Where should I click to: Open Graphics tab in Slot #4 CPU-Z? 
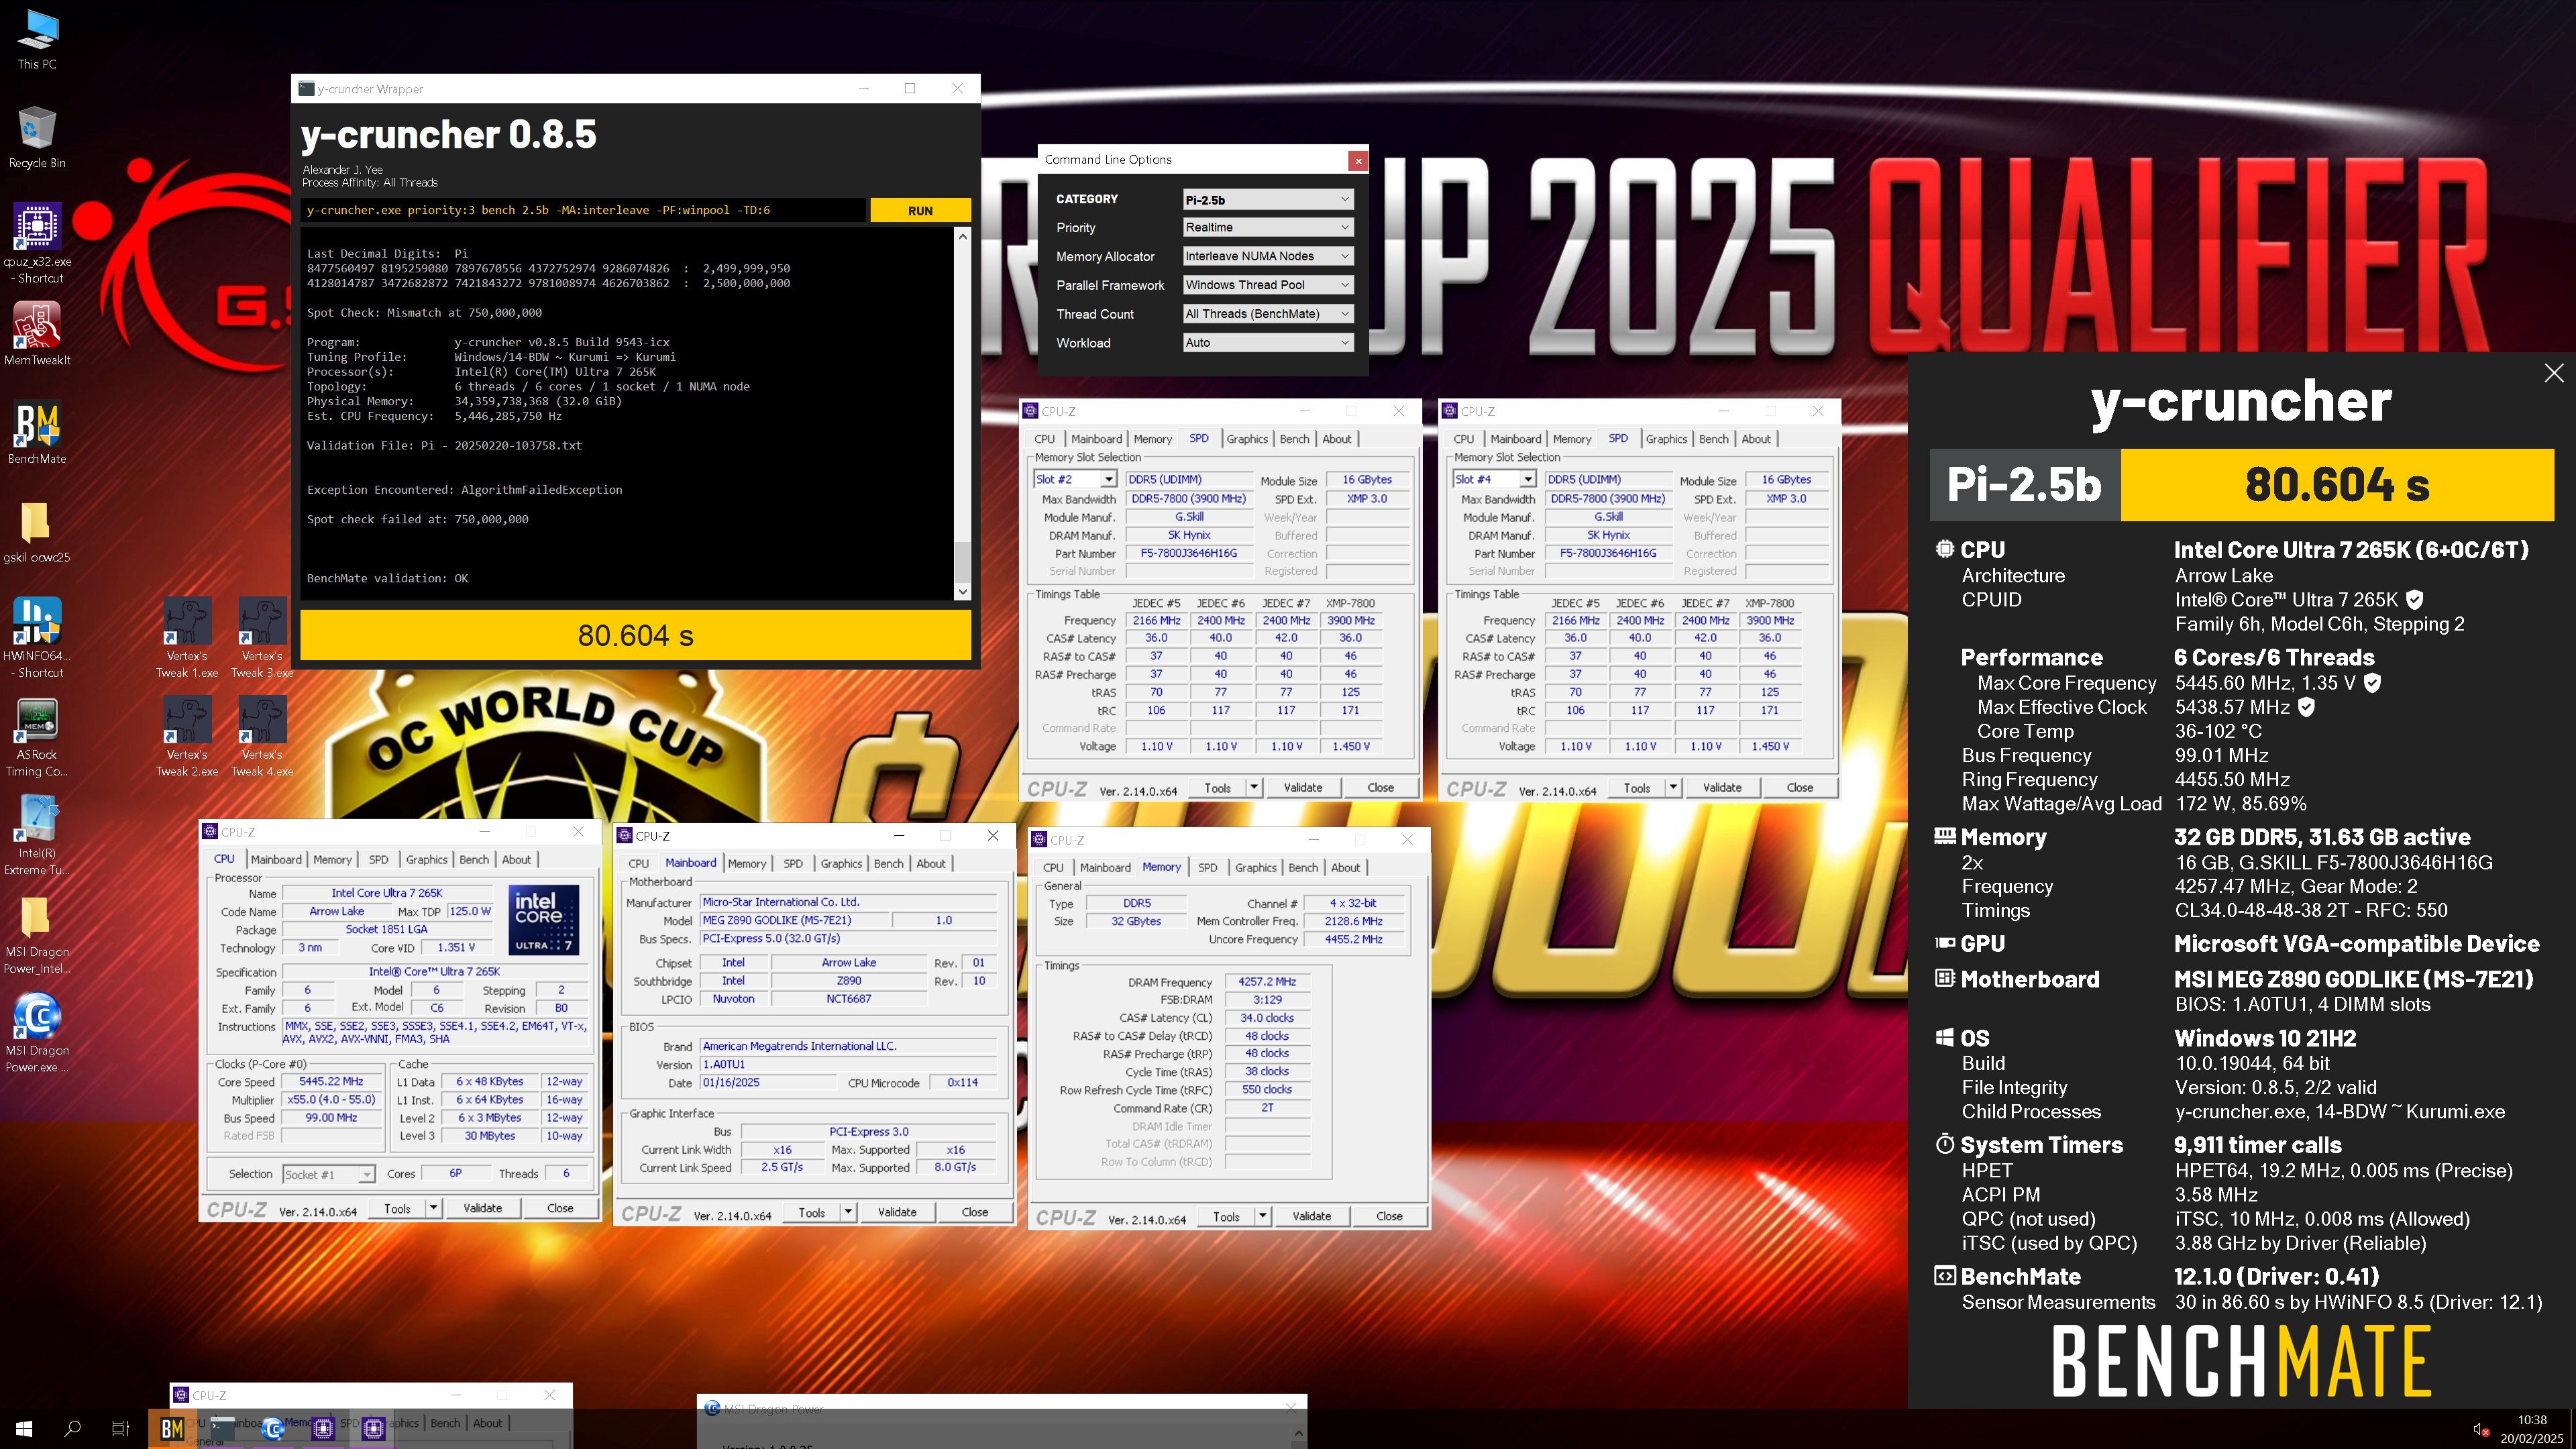1666,439
